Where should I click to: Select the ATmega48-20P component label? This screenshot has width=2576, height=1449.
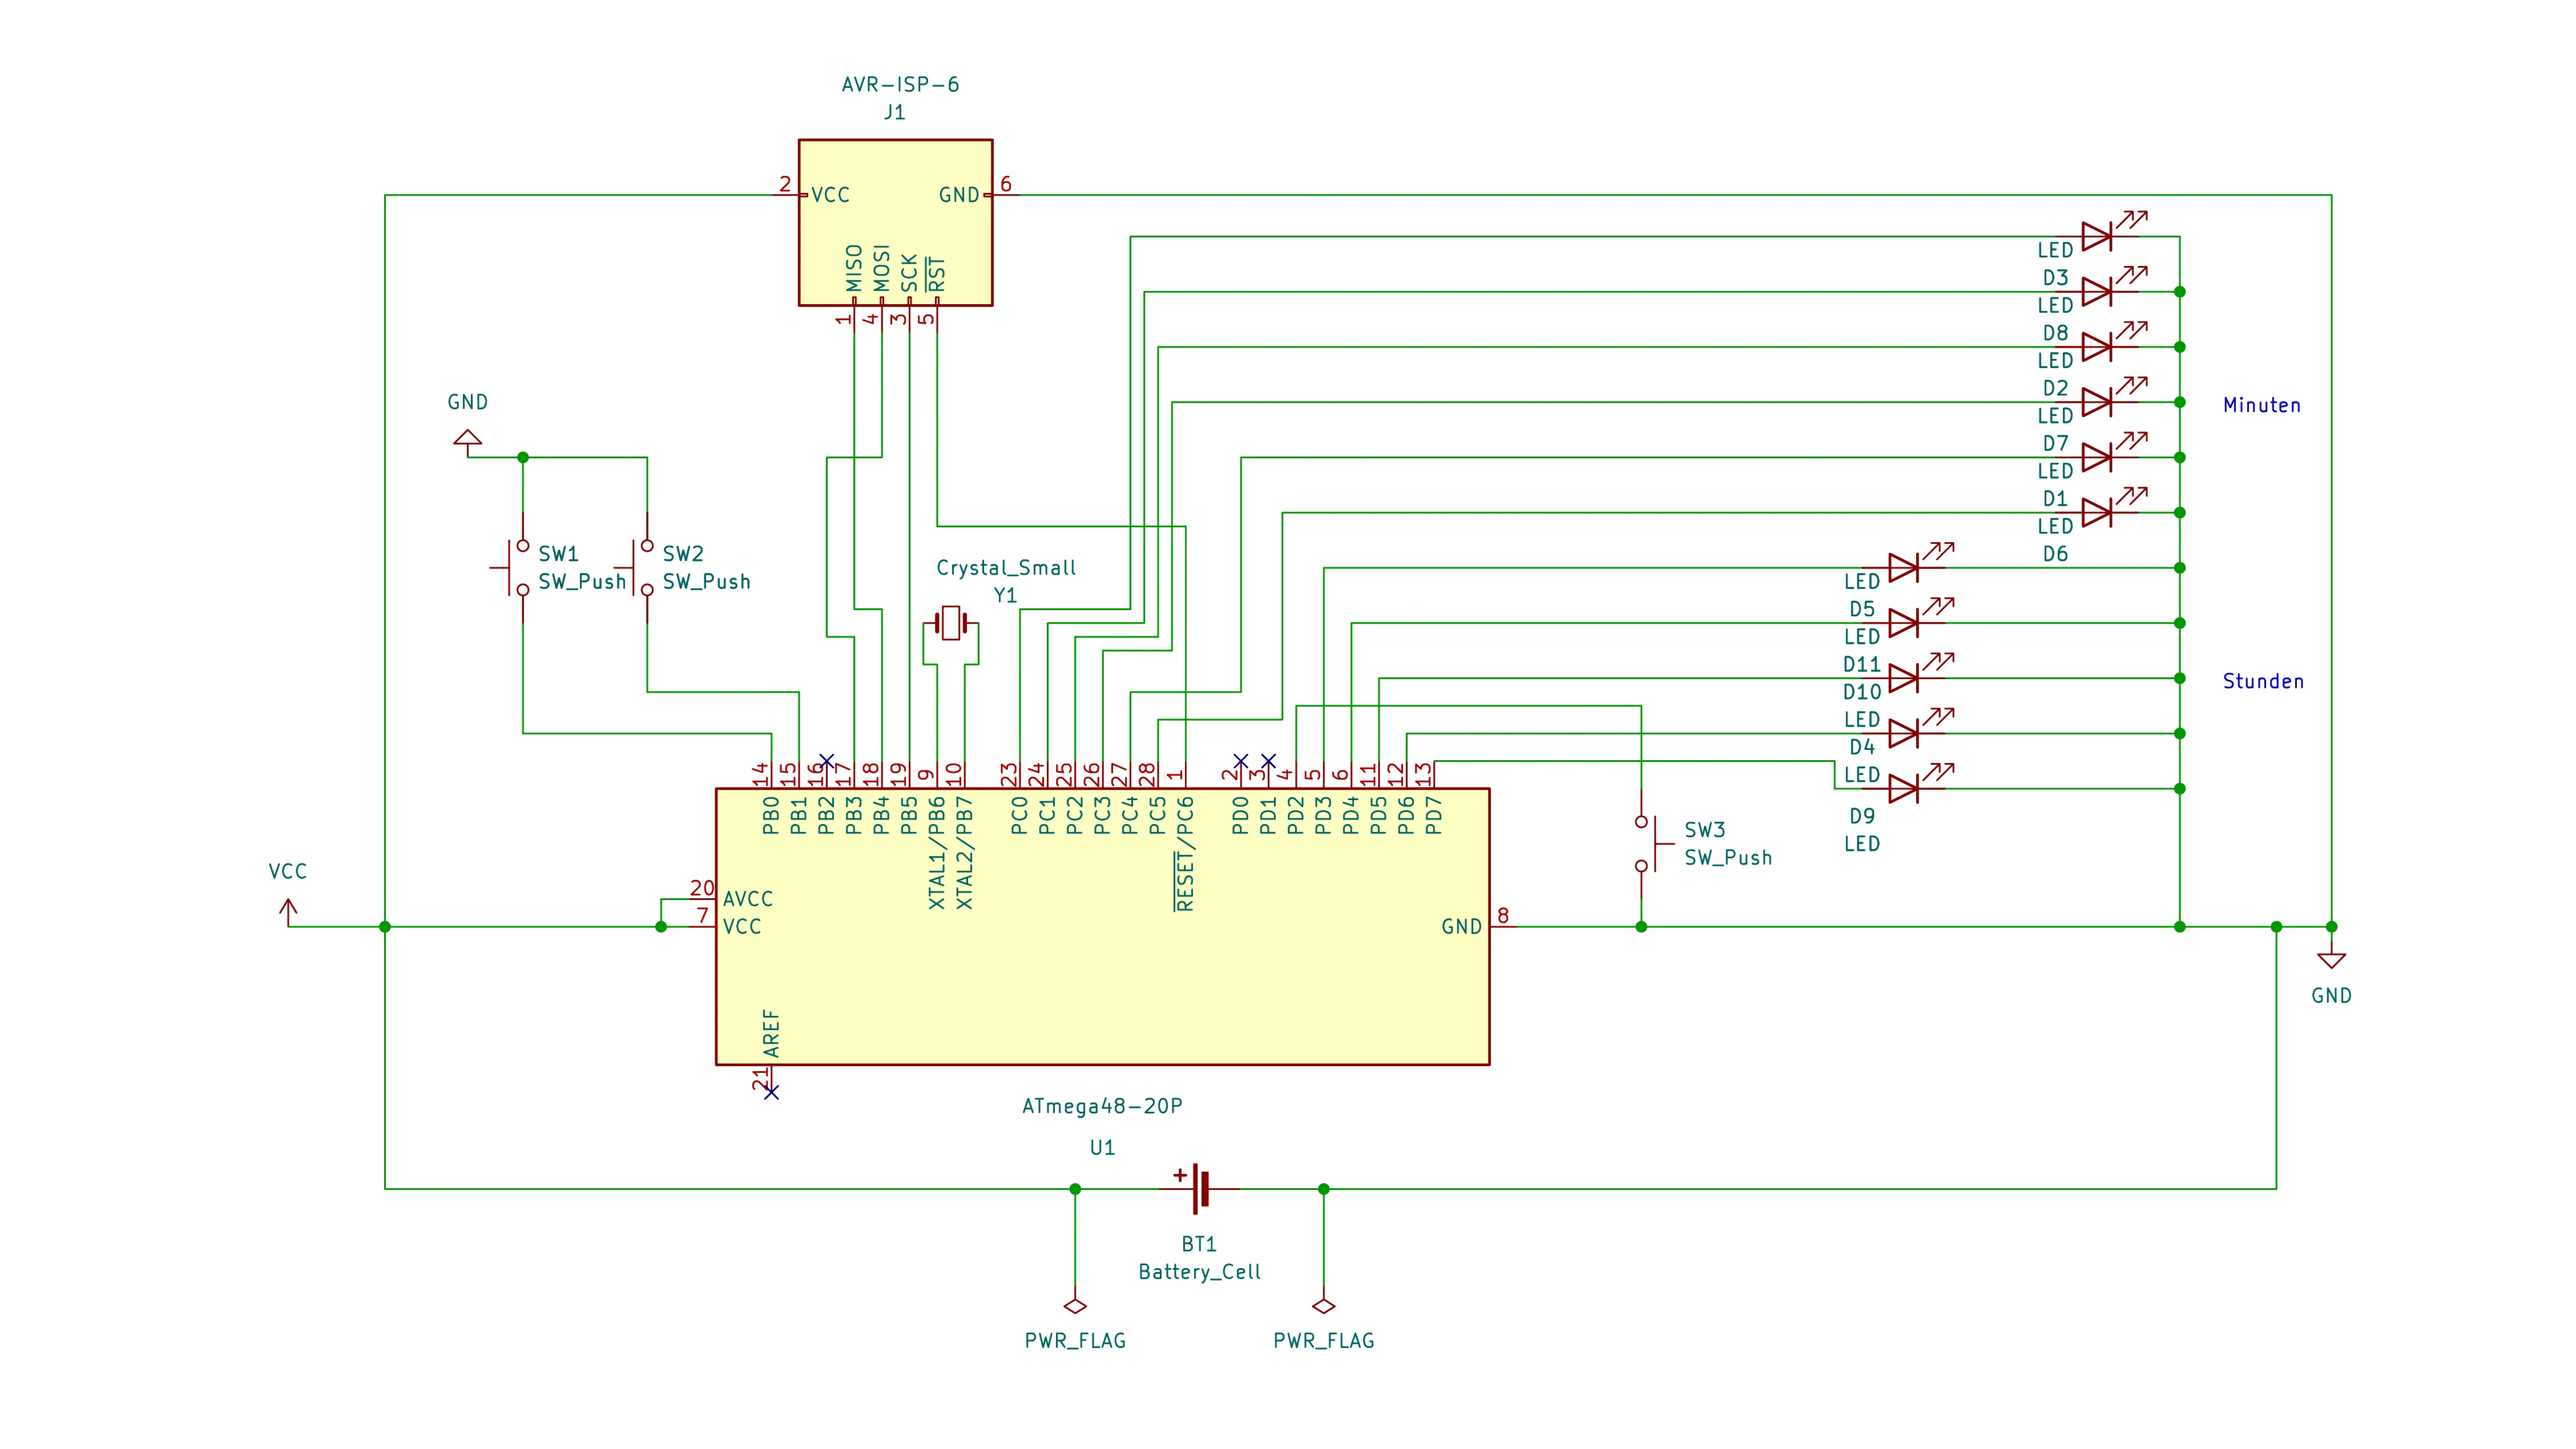(x=1102, y=1106)
